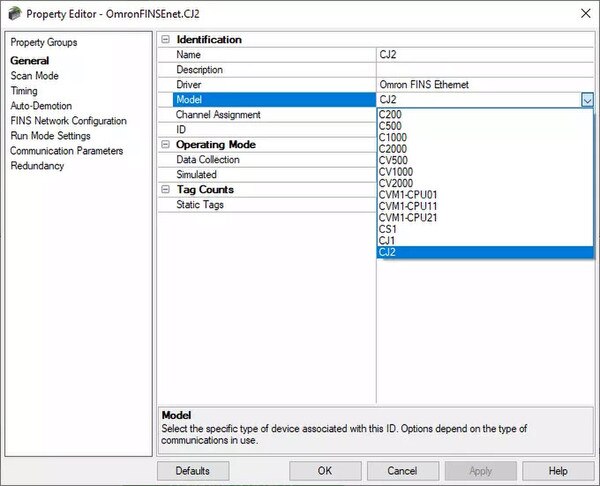The height and width of the screenshot is (486, 600).
Task: Choose highlighted CJ2 in the model list
Action: [x=485, y=252]
